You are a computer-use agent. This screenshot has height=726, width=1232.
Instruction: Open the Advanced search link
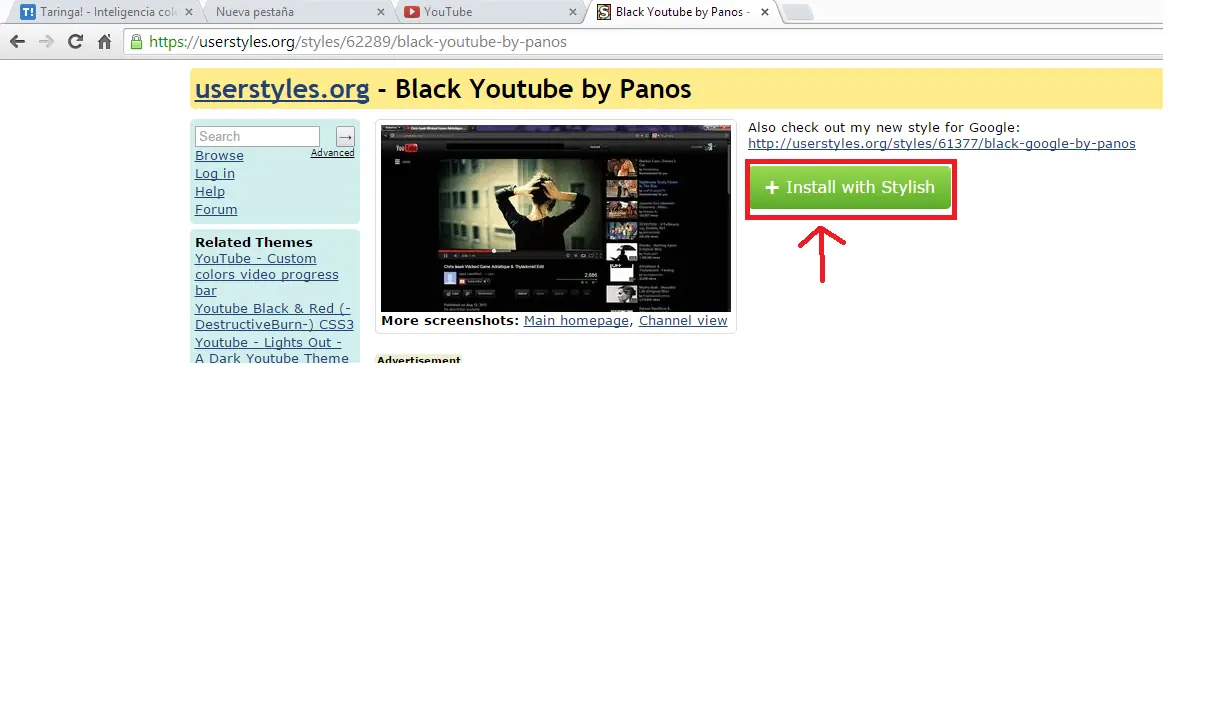332,153
